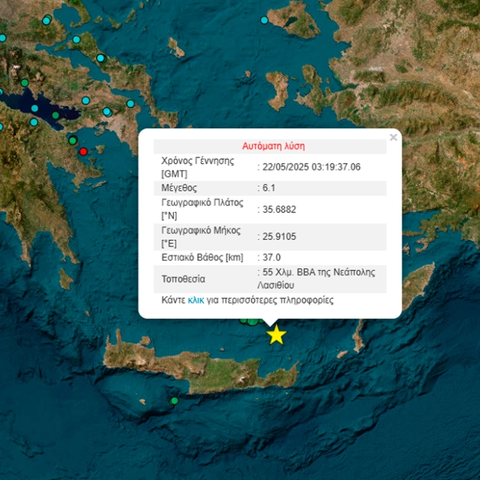This screenshot has height=480, width=480.
Task: Select the magnitude value '6.1'
Action: tap(269, 188)
